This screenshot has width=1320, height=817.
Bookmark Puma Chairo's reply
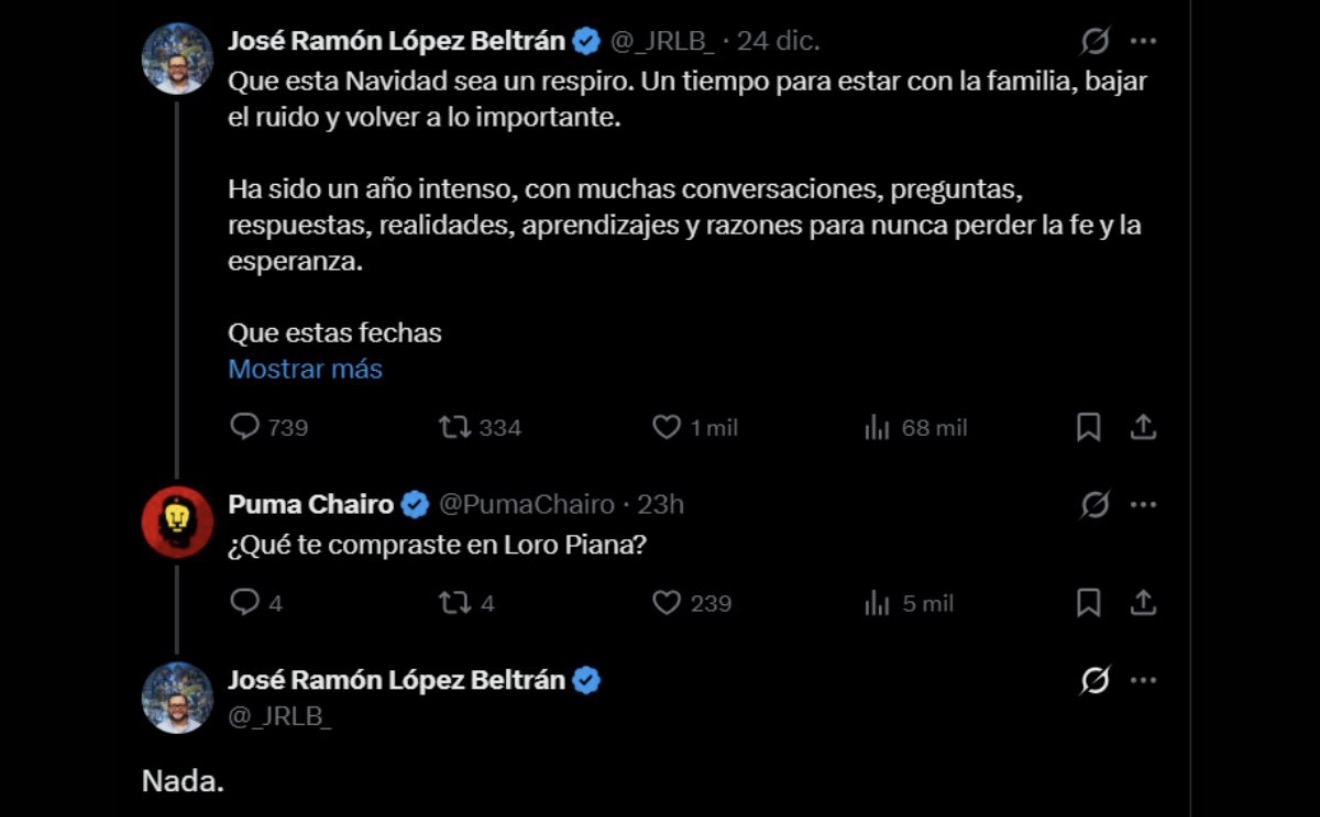(1088, 603)
